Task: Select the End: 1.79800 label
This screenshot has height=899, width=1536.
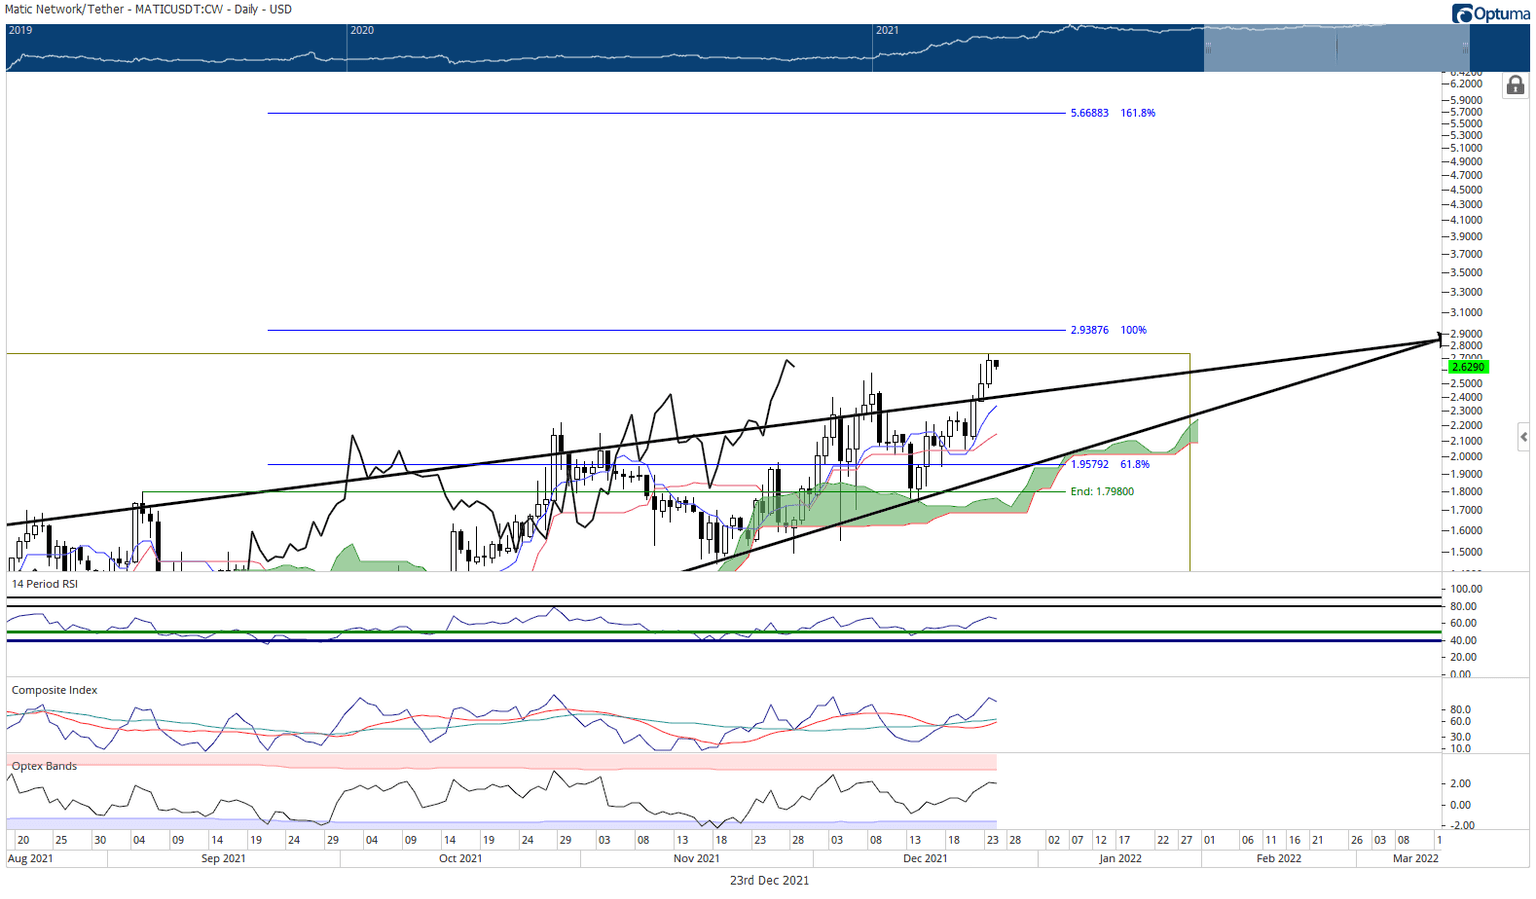Action: pos(1102,492)
